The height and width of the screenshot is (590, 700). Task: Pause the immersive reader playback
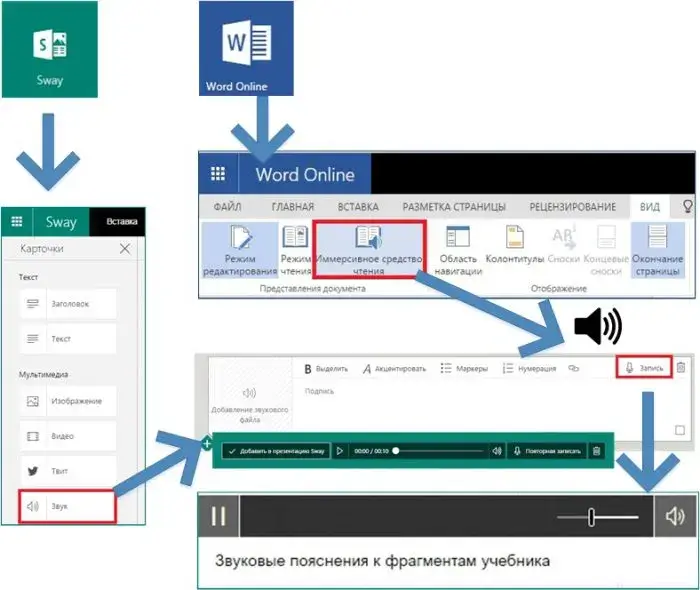click(218, 516)
